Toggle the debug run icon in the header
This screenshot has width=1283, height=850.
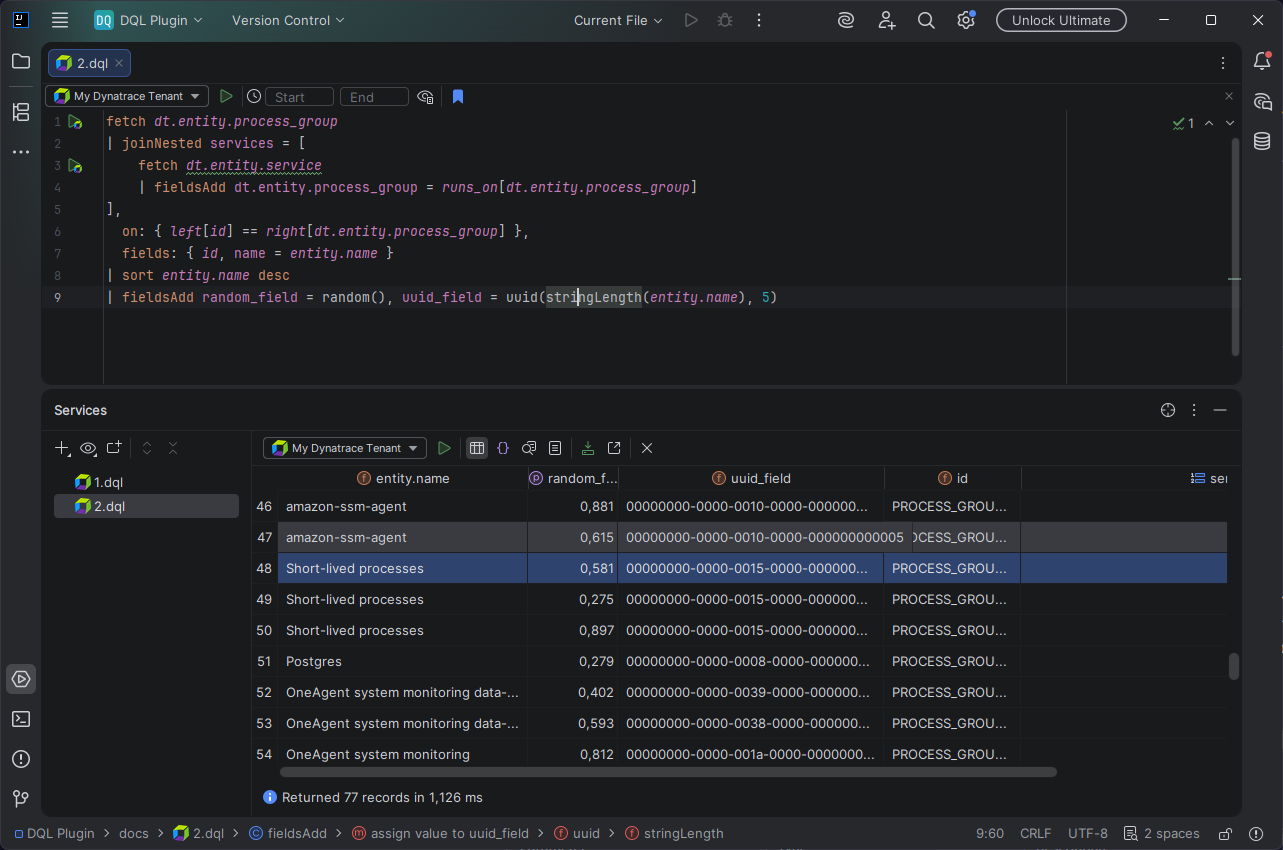(724, 19)
